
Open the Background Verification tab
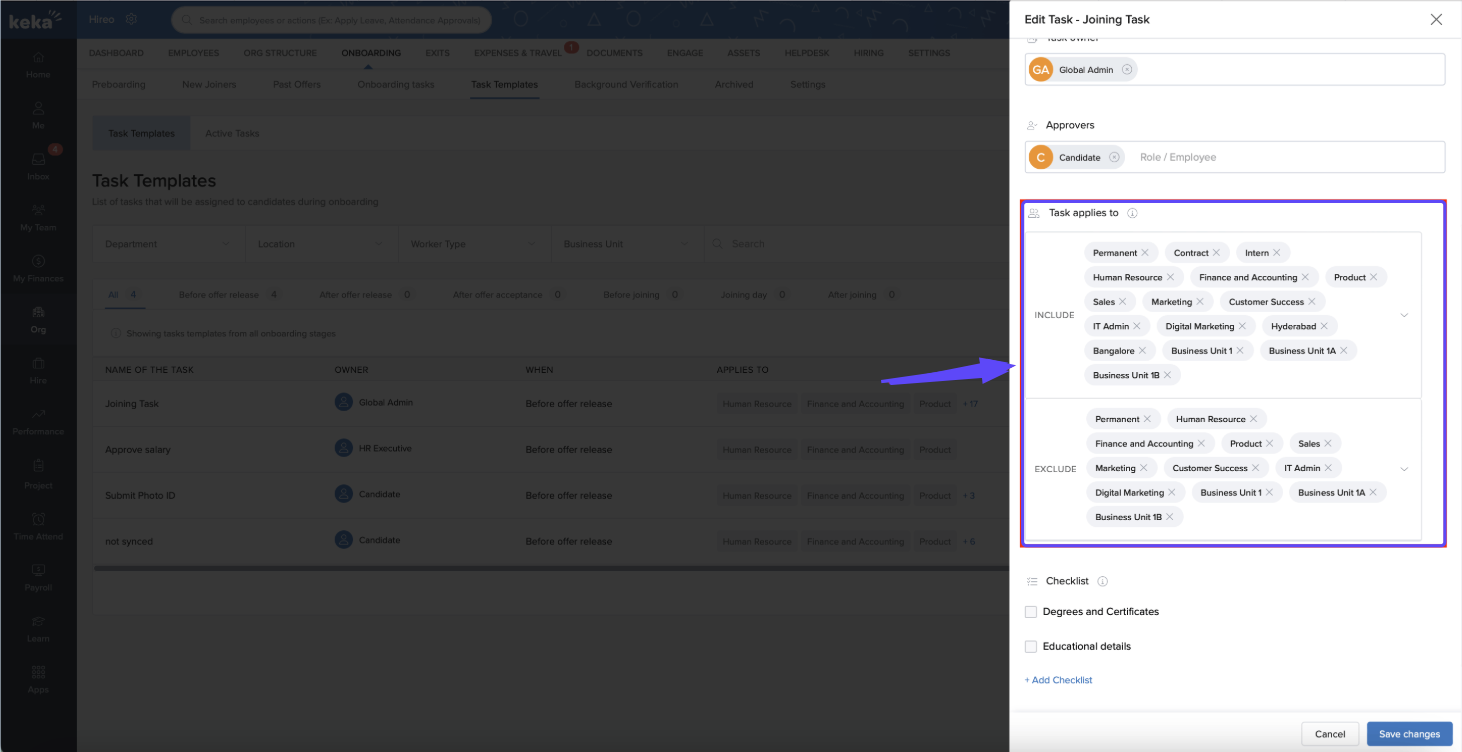coord(626,85)
